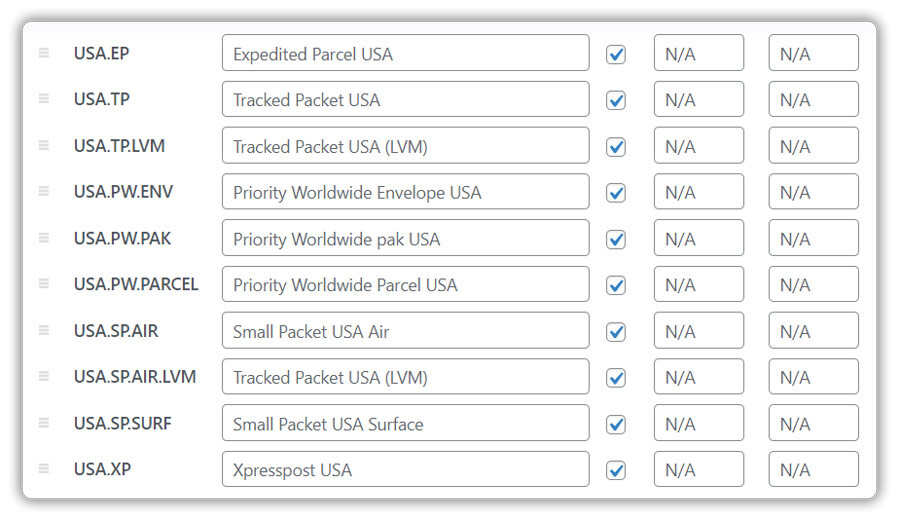
Task: Click the Priority Worldwide Envelope USA text field
Action: click(405, 192)
